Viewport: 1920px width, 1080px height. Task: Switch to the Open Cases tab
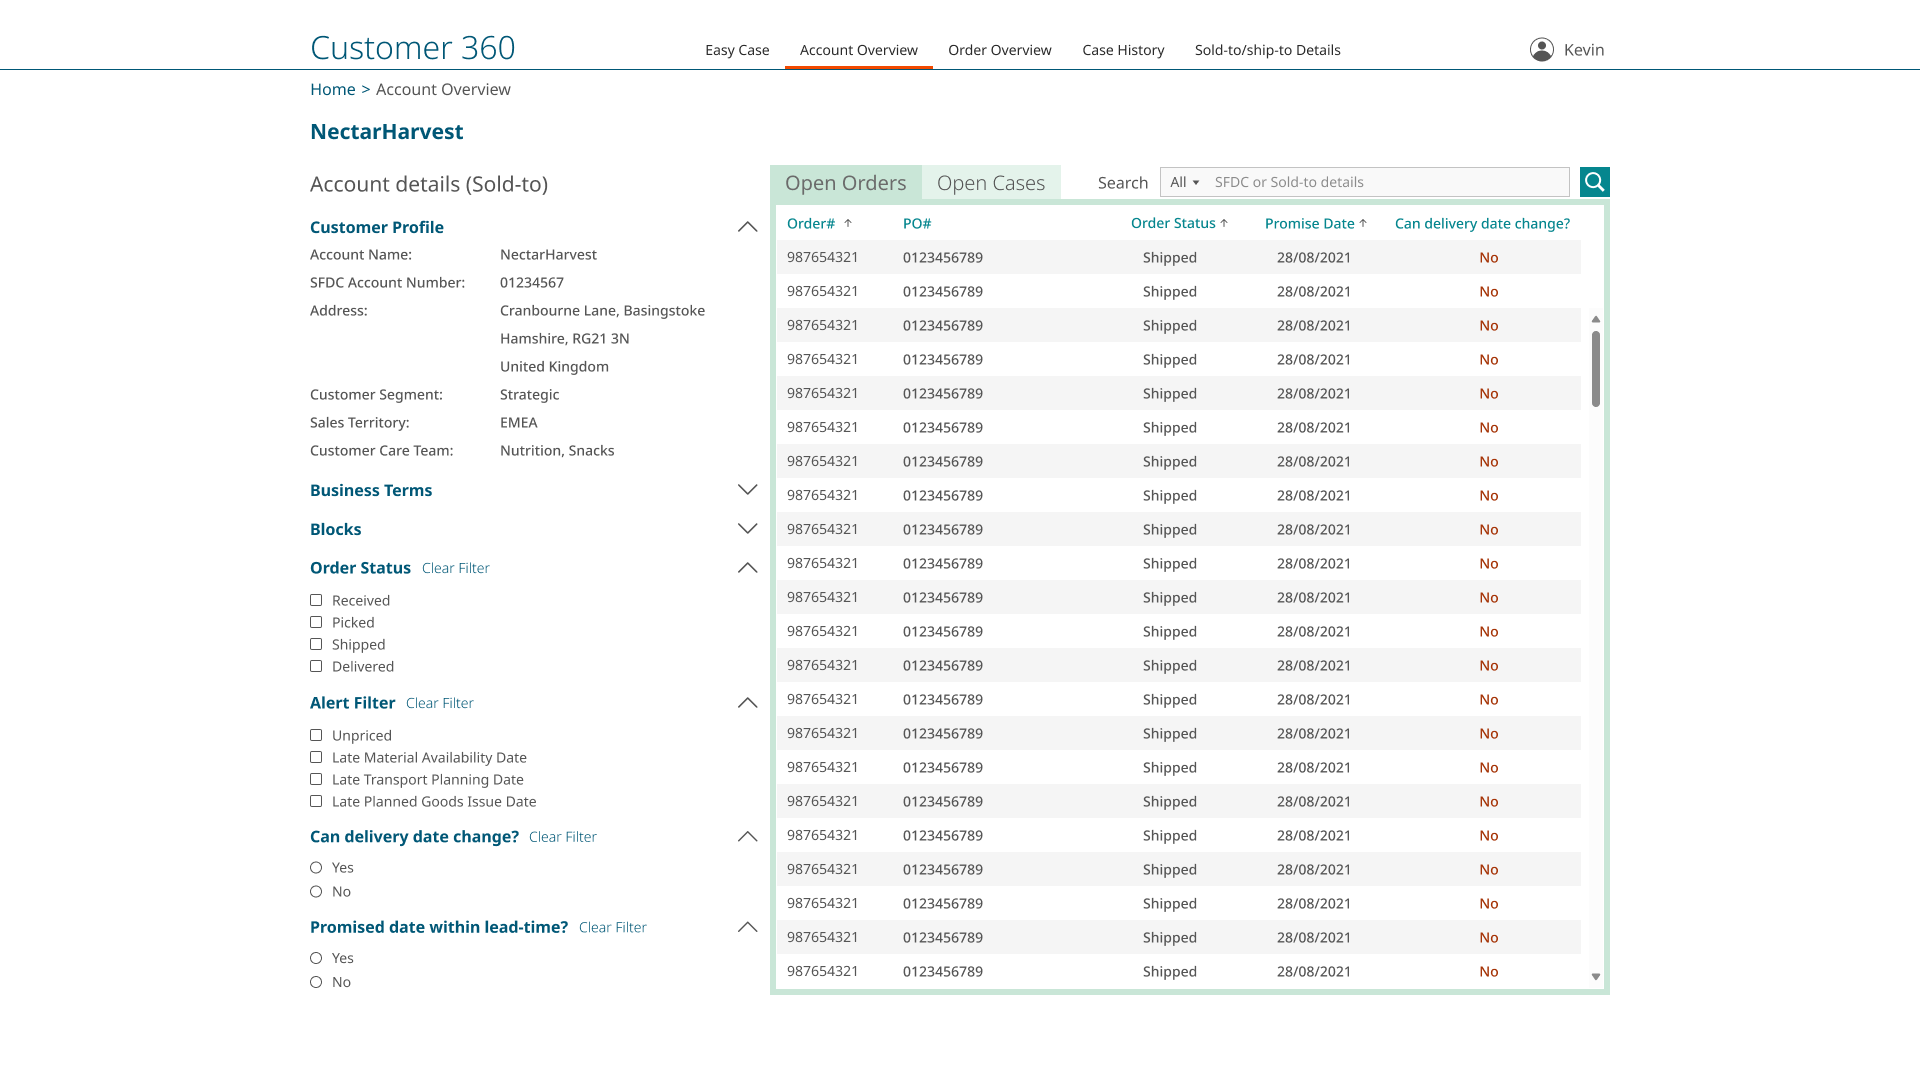pos(991,182)
